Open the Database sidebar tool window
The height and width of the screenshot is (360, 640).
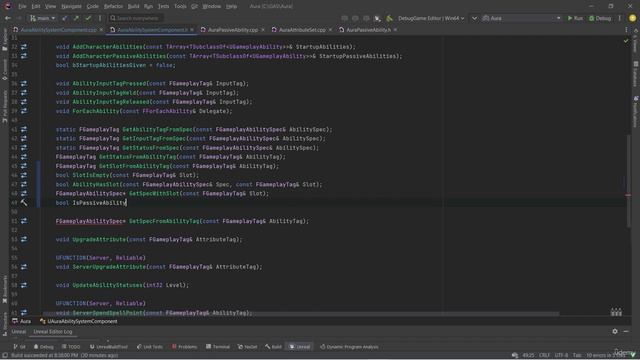click(x=636, y=73)
